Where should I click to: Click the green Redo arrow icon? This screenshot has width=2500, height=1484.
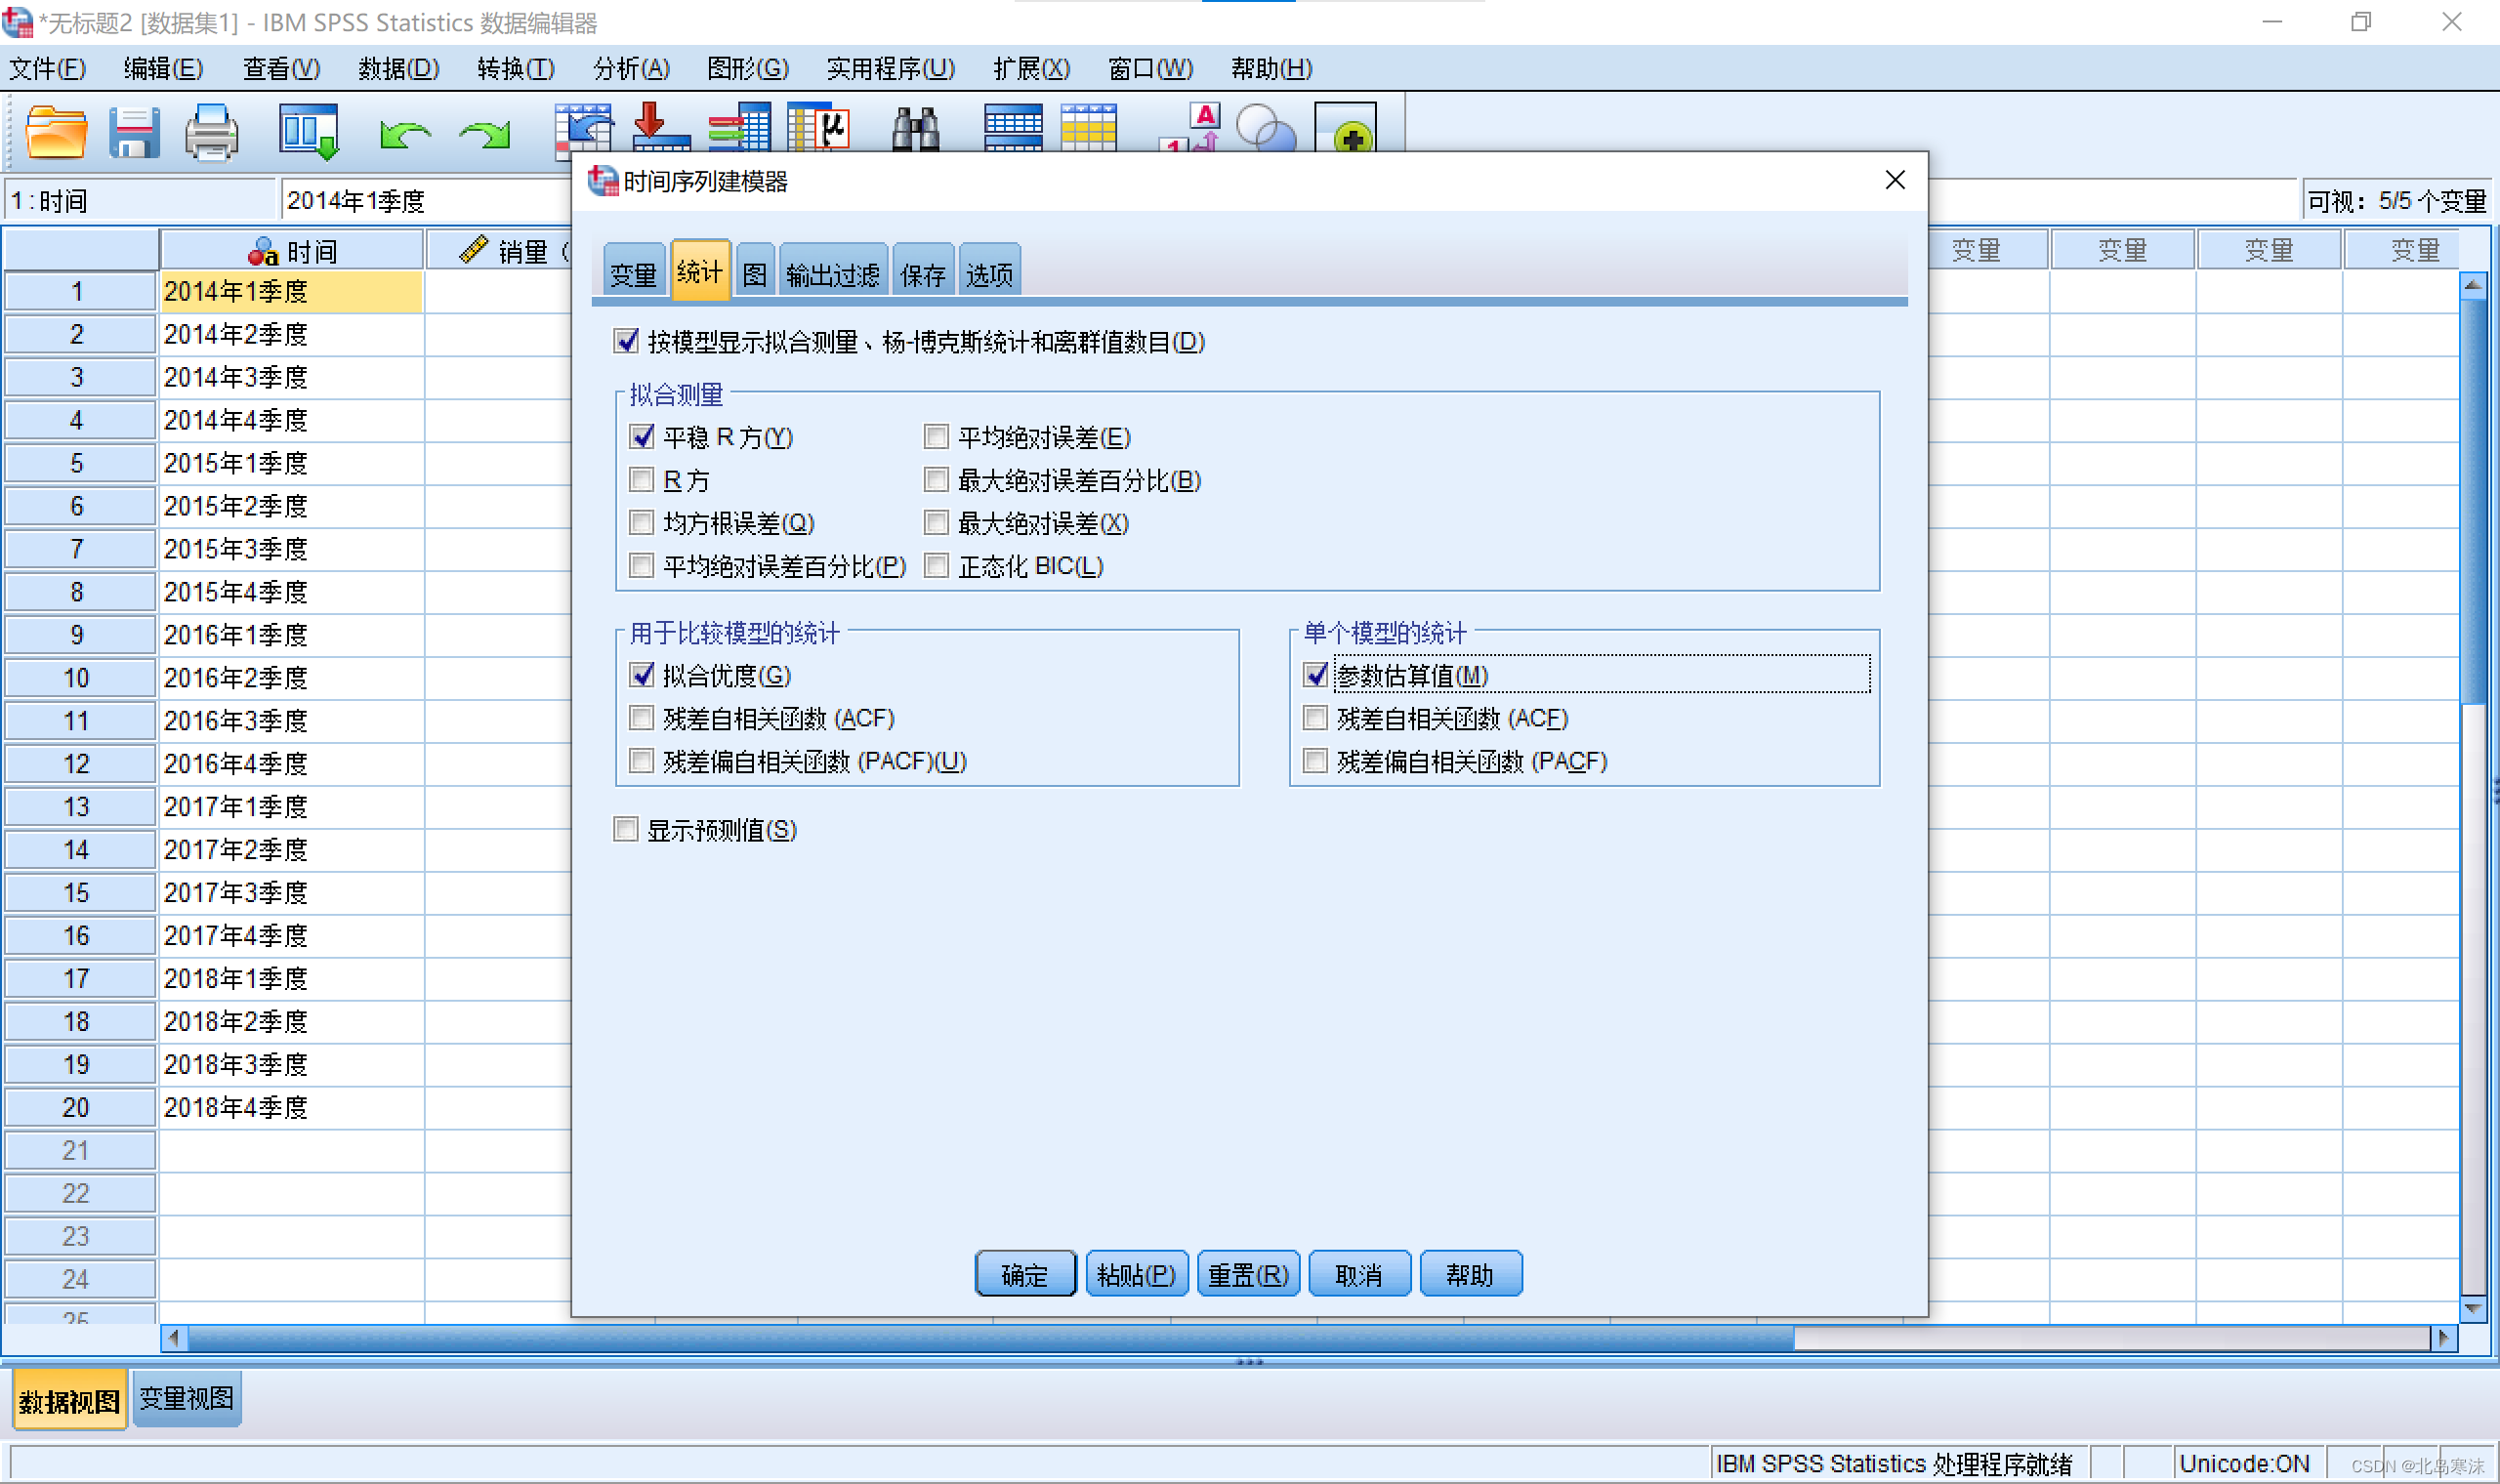point(485,134)
